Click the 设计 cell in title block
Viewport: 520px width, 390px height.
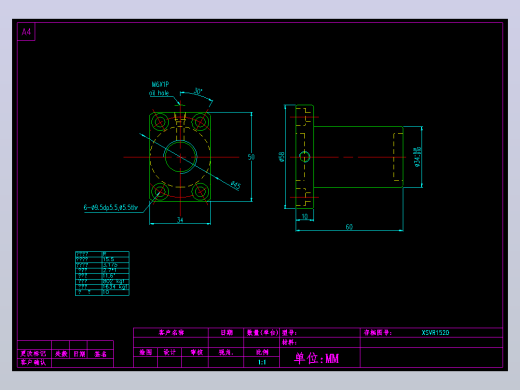169,352
